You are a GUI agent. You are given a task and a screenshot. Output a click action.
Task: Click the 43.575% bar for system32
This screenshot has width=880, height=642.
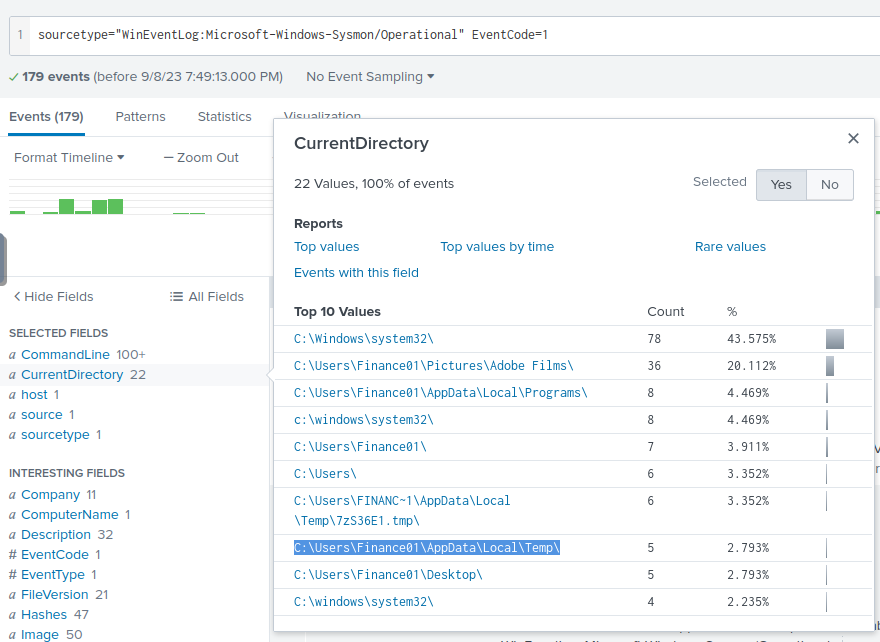pos(835,339)
